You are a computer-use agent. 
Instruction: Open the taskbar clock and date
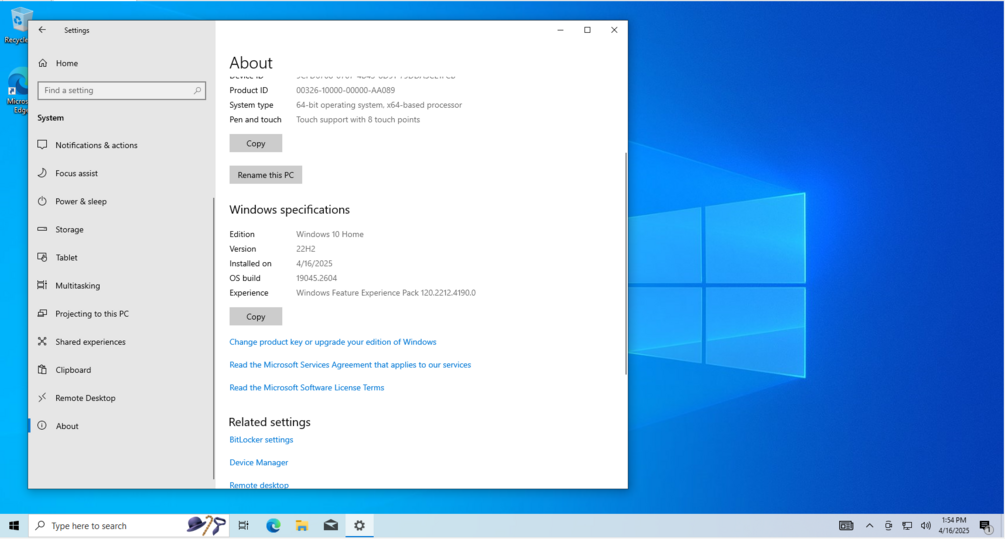point(954,526)
